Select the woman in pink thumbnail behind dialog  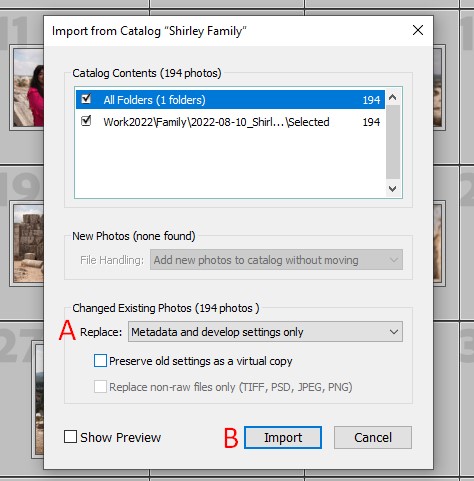tap(28, 87)
